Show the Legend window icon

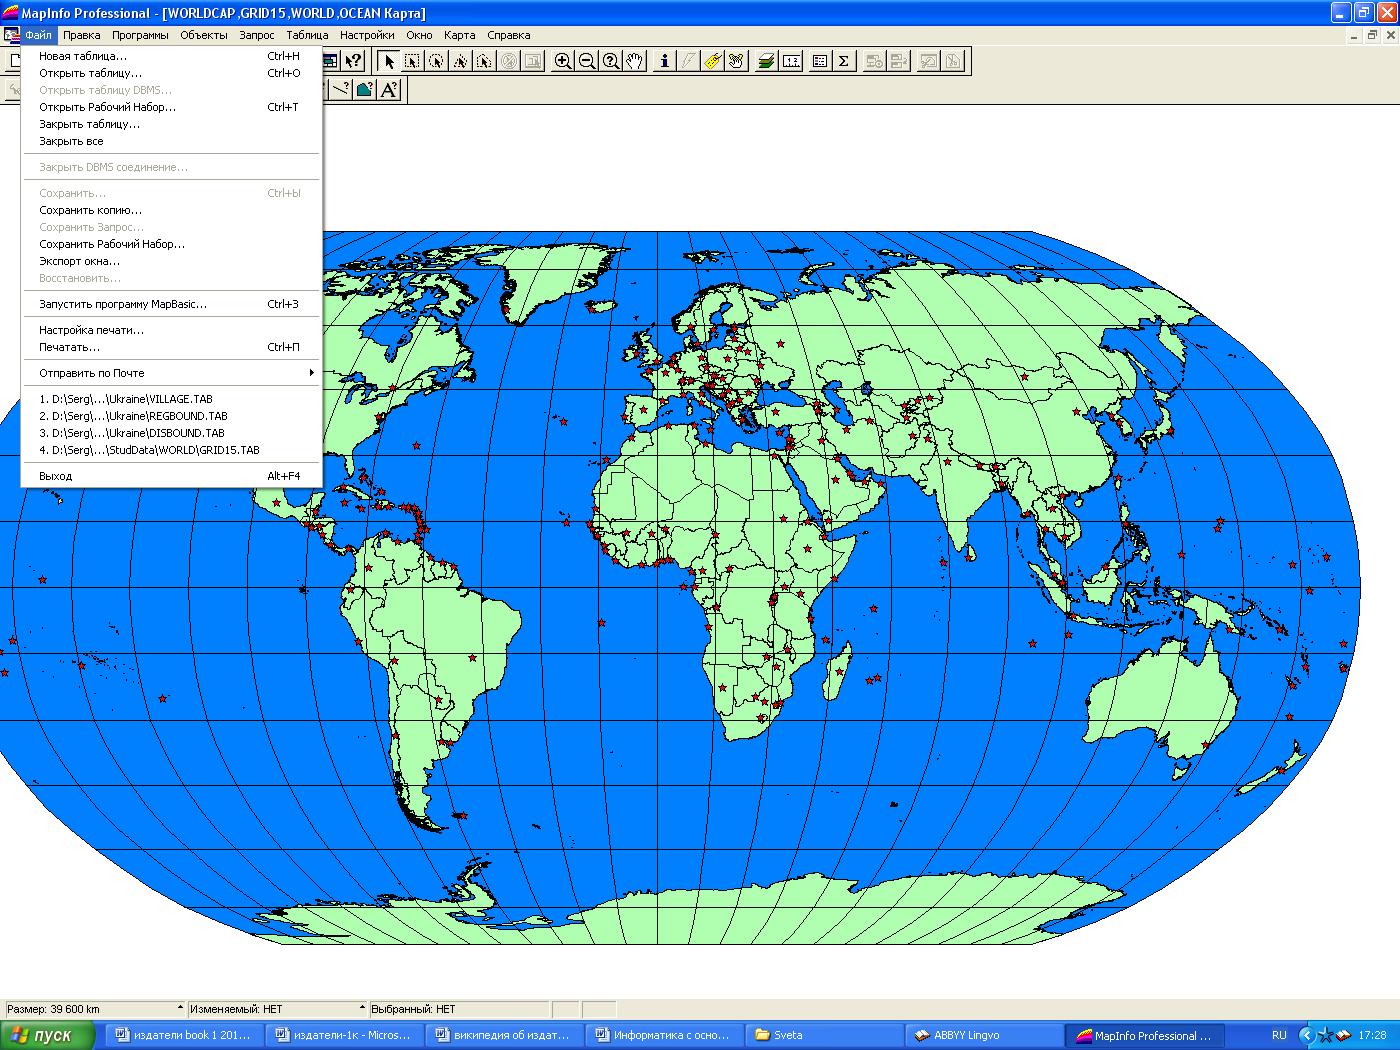[820, 61]
